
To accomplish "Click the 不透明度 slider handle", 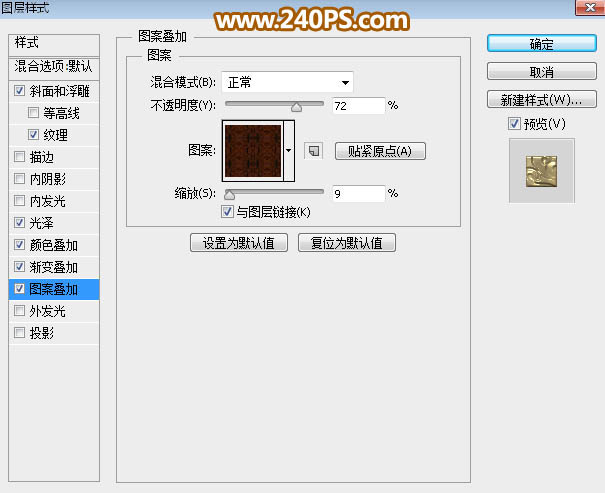I will tap(296, 107).
